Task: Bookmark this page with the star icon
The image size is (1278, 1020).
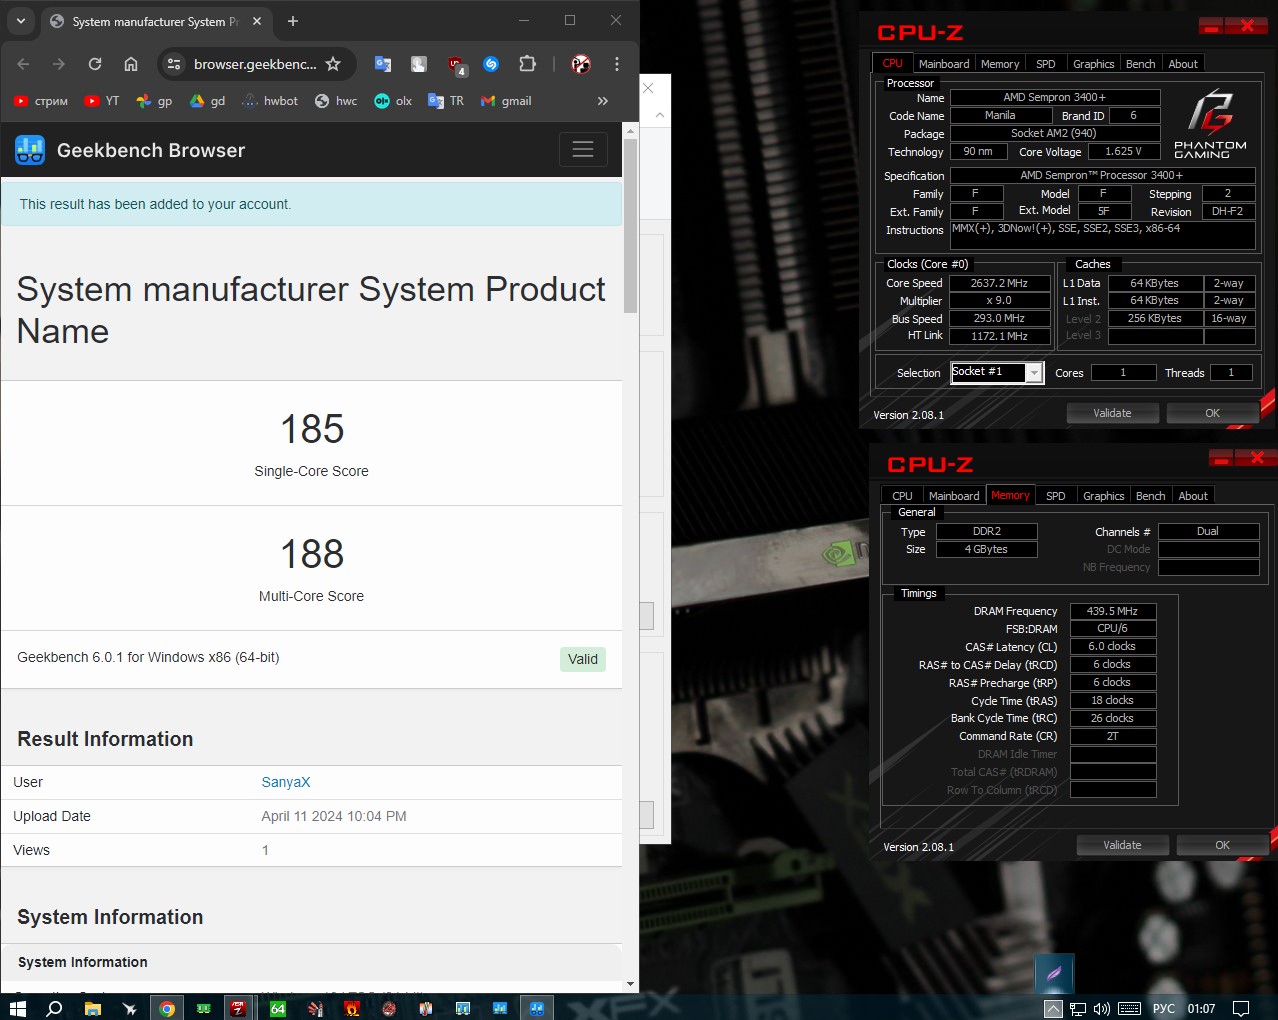Action: (x=333, y=64)
